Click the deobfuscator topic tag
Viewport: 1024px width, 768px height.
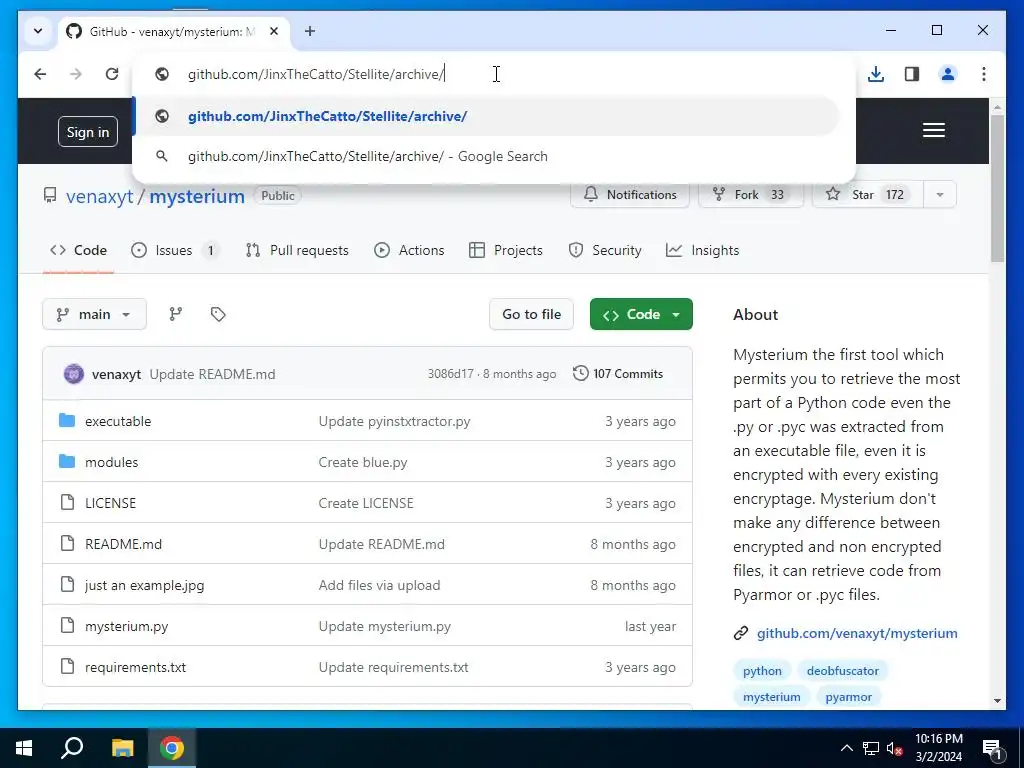coord(842,671)
